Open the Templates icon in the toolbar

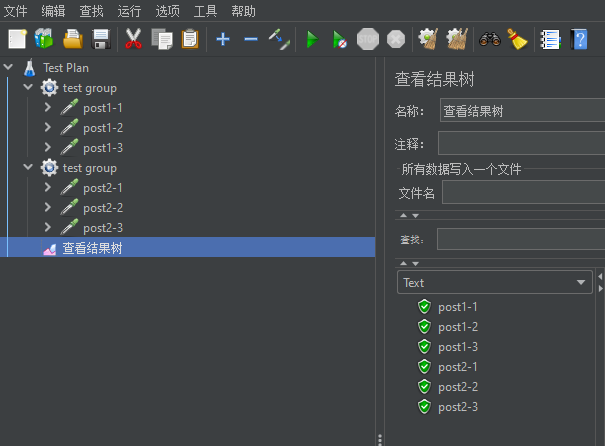click(x=44, y=39)
